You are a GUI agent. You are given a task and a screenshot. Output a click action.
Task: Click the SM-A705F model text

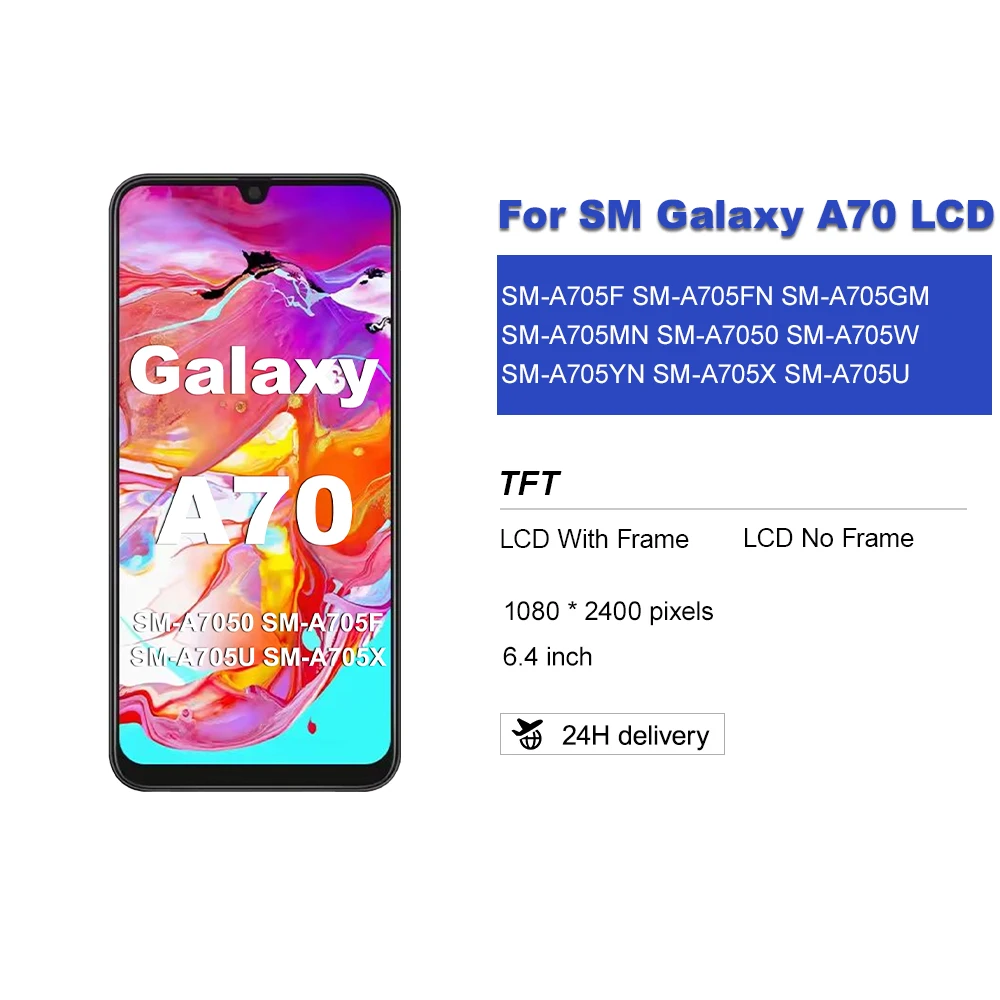coord(562,296)
